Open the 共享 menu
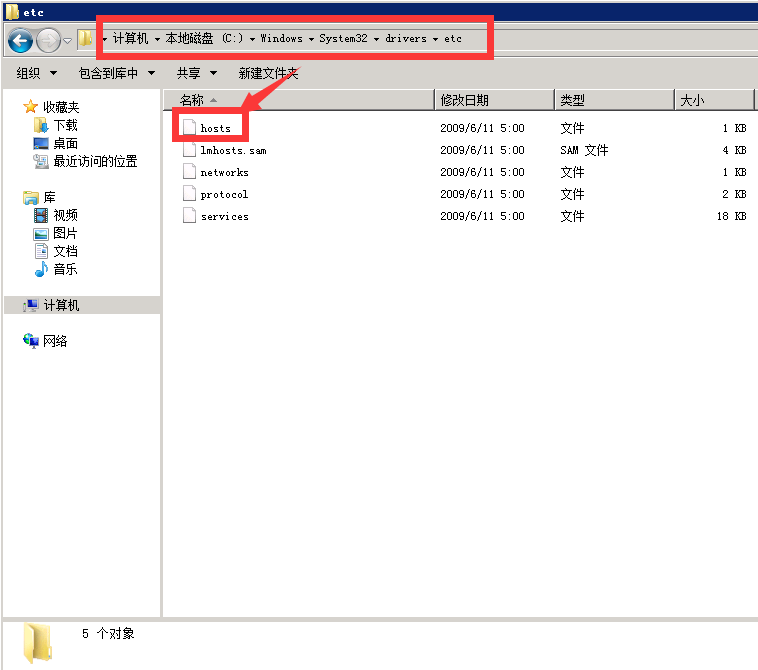 (196, 73)
